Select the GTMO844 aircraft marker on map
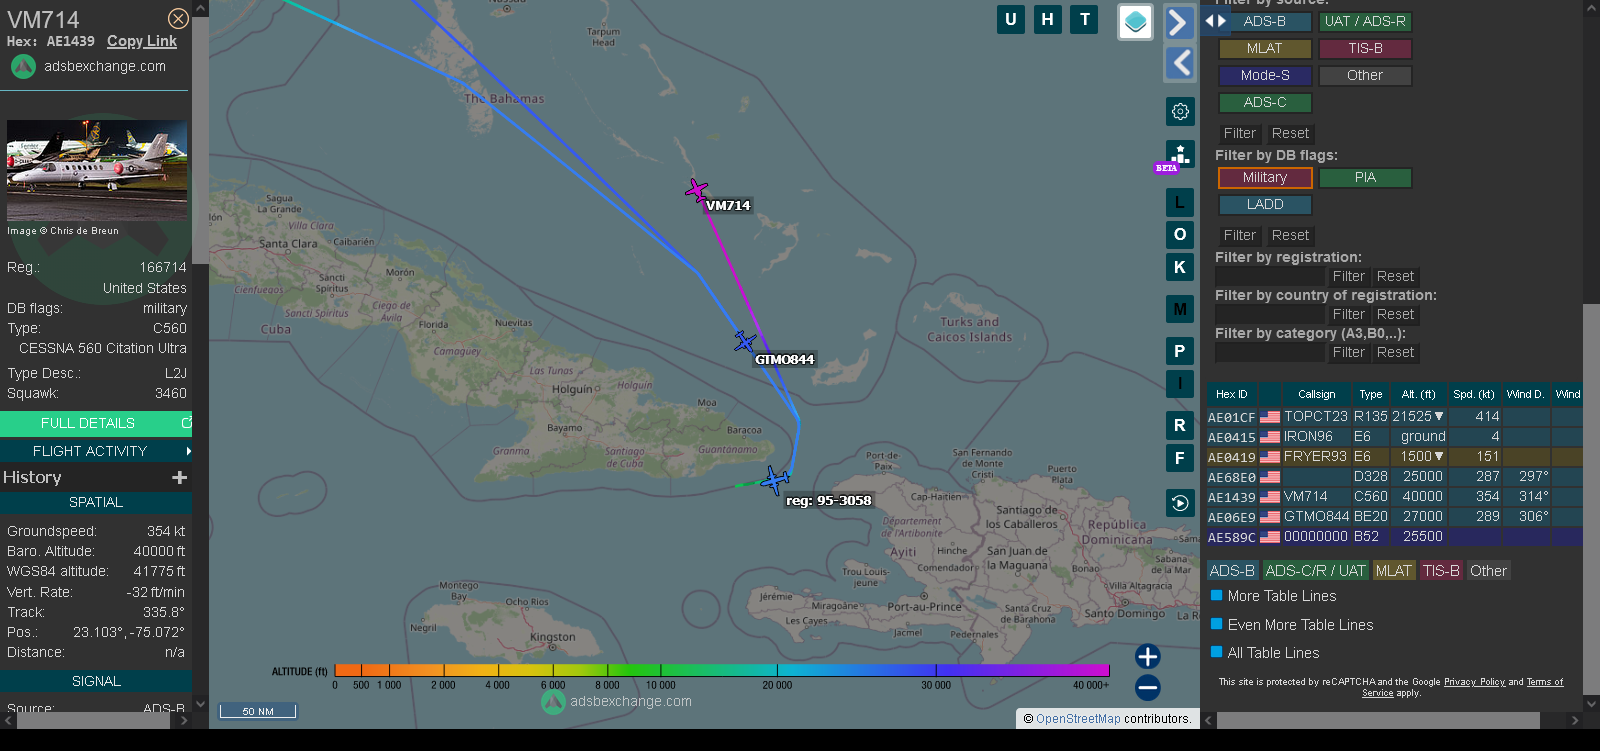 pos(745,342)
